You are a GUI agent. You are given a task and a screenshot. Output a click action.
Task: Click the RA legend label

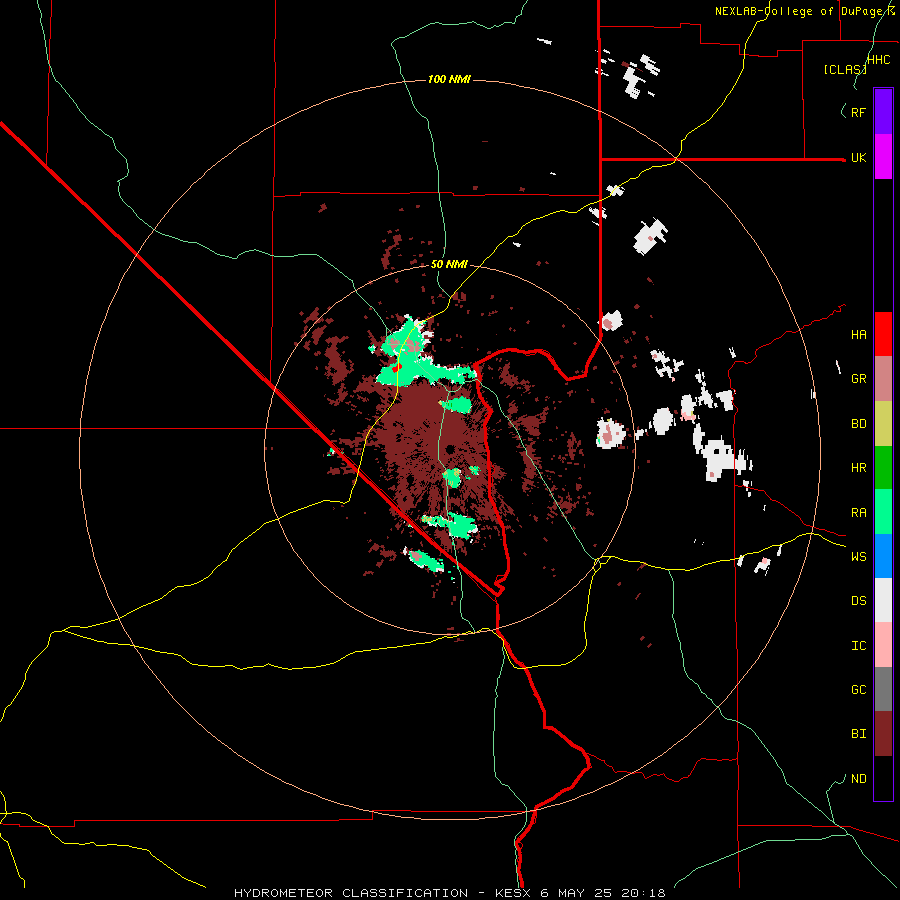coord(858,513)
